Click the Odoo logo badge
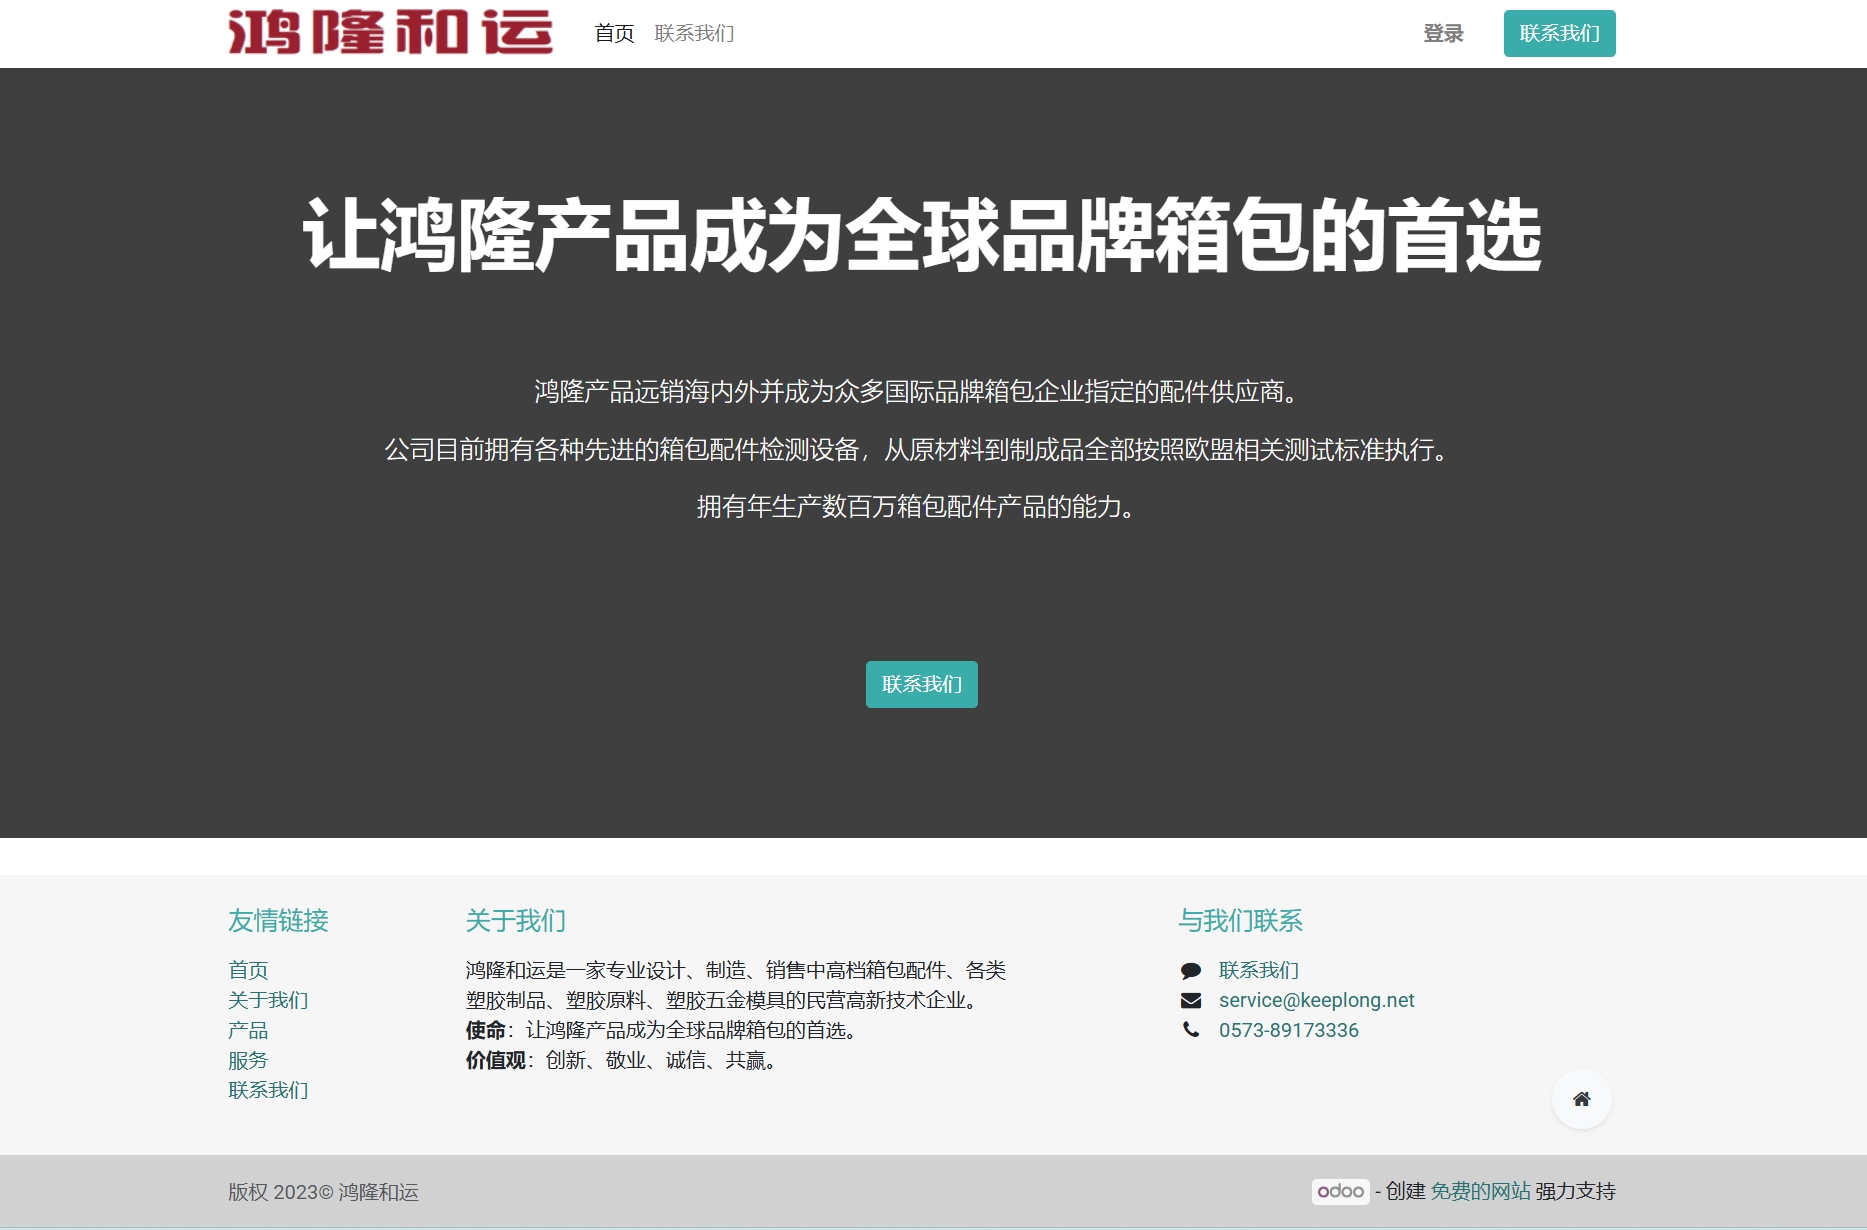This screenshot has width=1867, height=1230. [x=1340, y=1191]
